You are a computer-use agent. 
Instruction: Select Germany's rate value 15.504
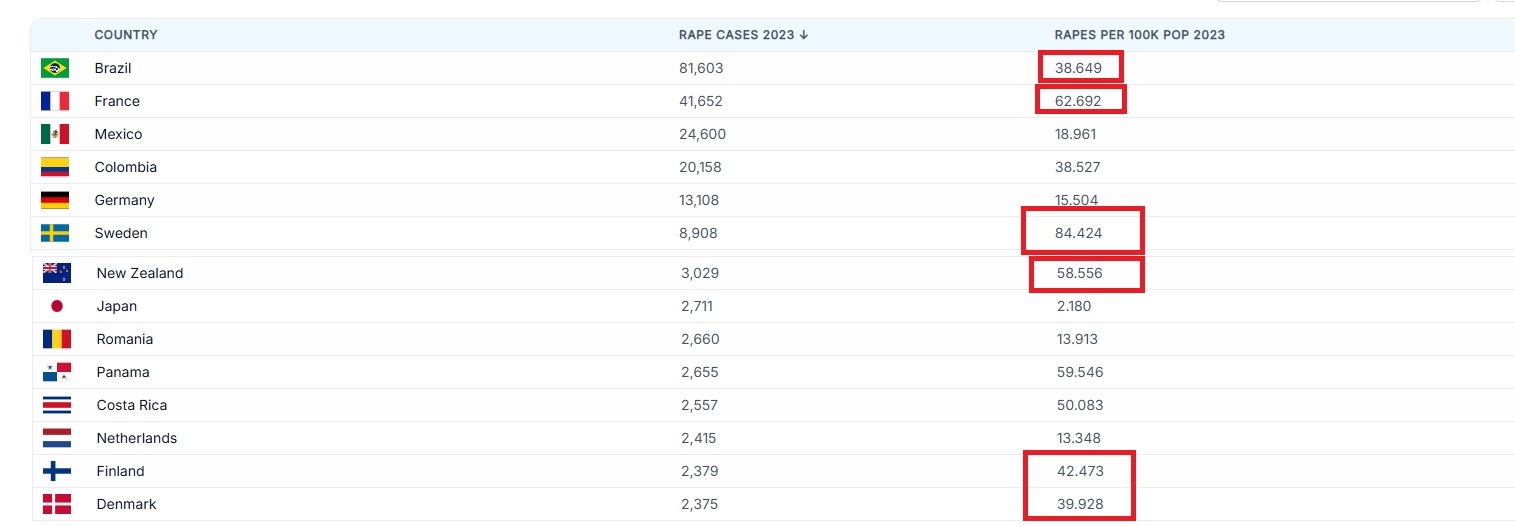tap(1076, 200)
